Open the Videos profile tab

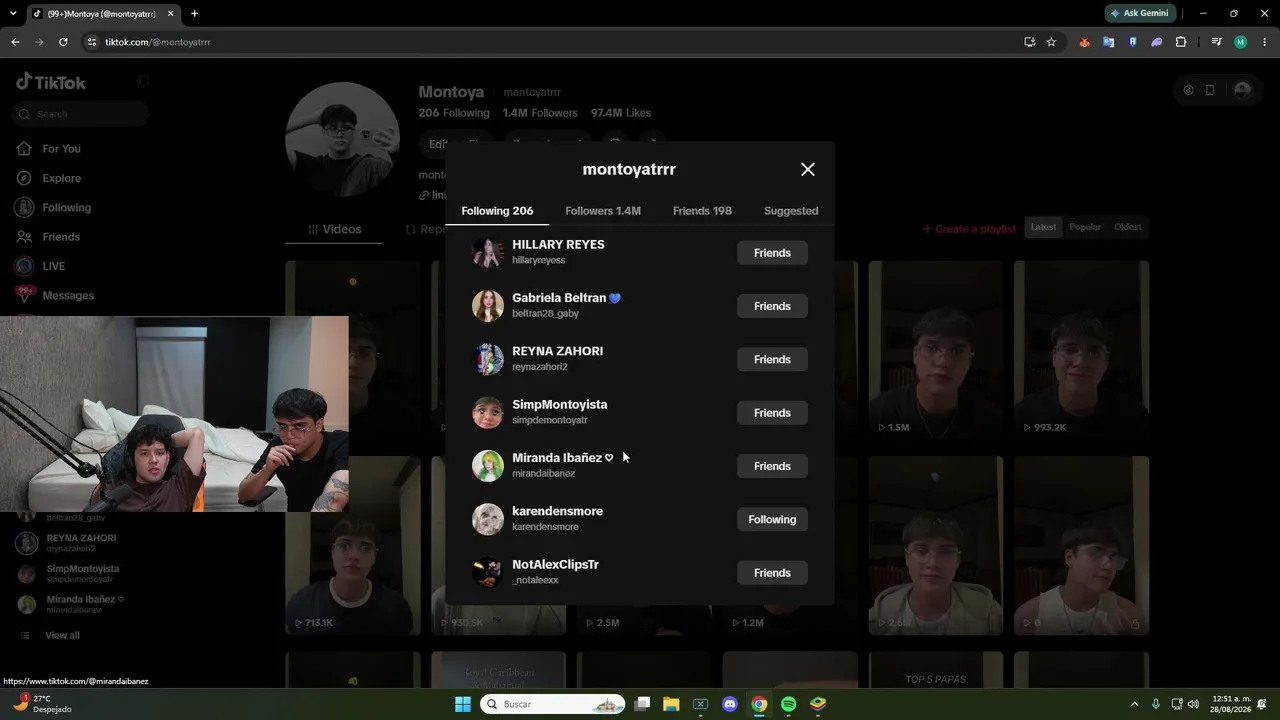pyautogui.click(x=334, y=229)
